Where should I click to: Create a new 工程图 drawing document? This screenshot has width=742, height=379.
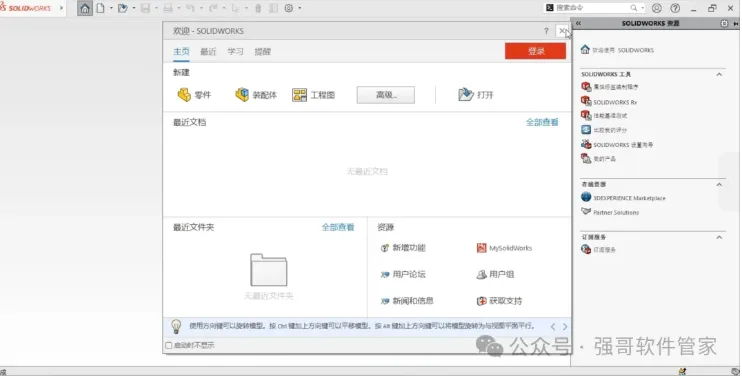pyautogui.click(x=313, y=95)
